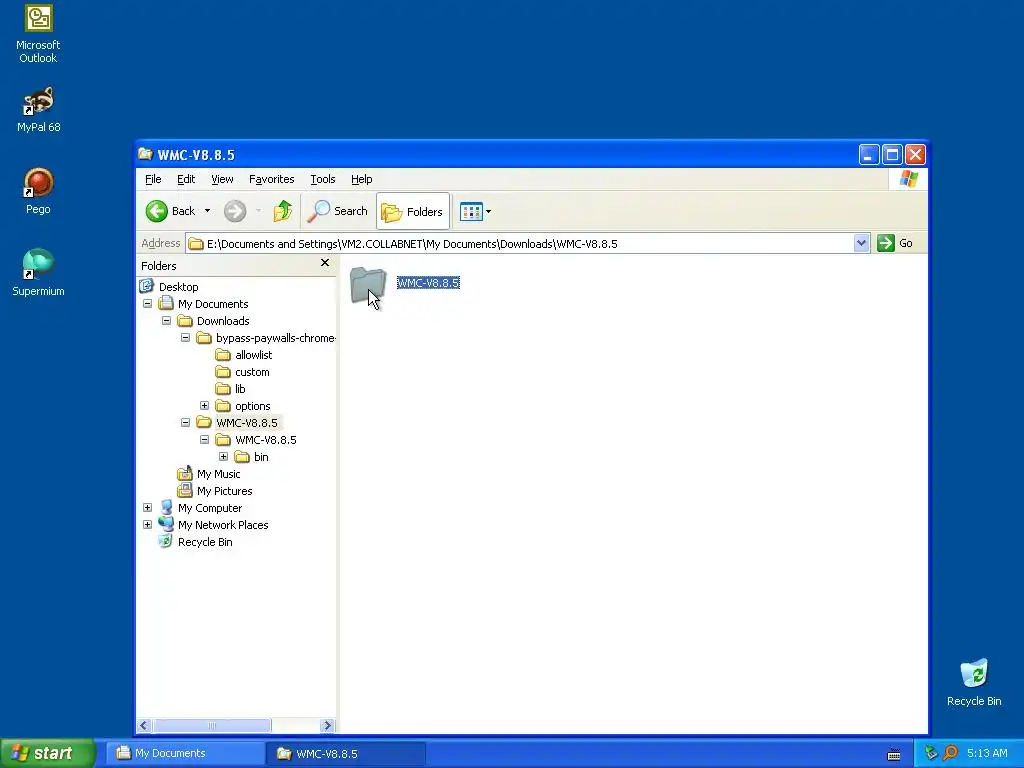
Task: Expand the options folder node
Action: pyautogui.click(x=204, y=406)
